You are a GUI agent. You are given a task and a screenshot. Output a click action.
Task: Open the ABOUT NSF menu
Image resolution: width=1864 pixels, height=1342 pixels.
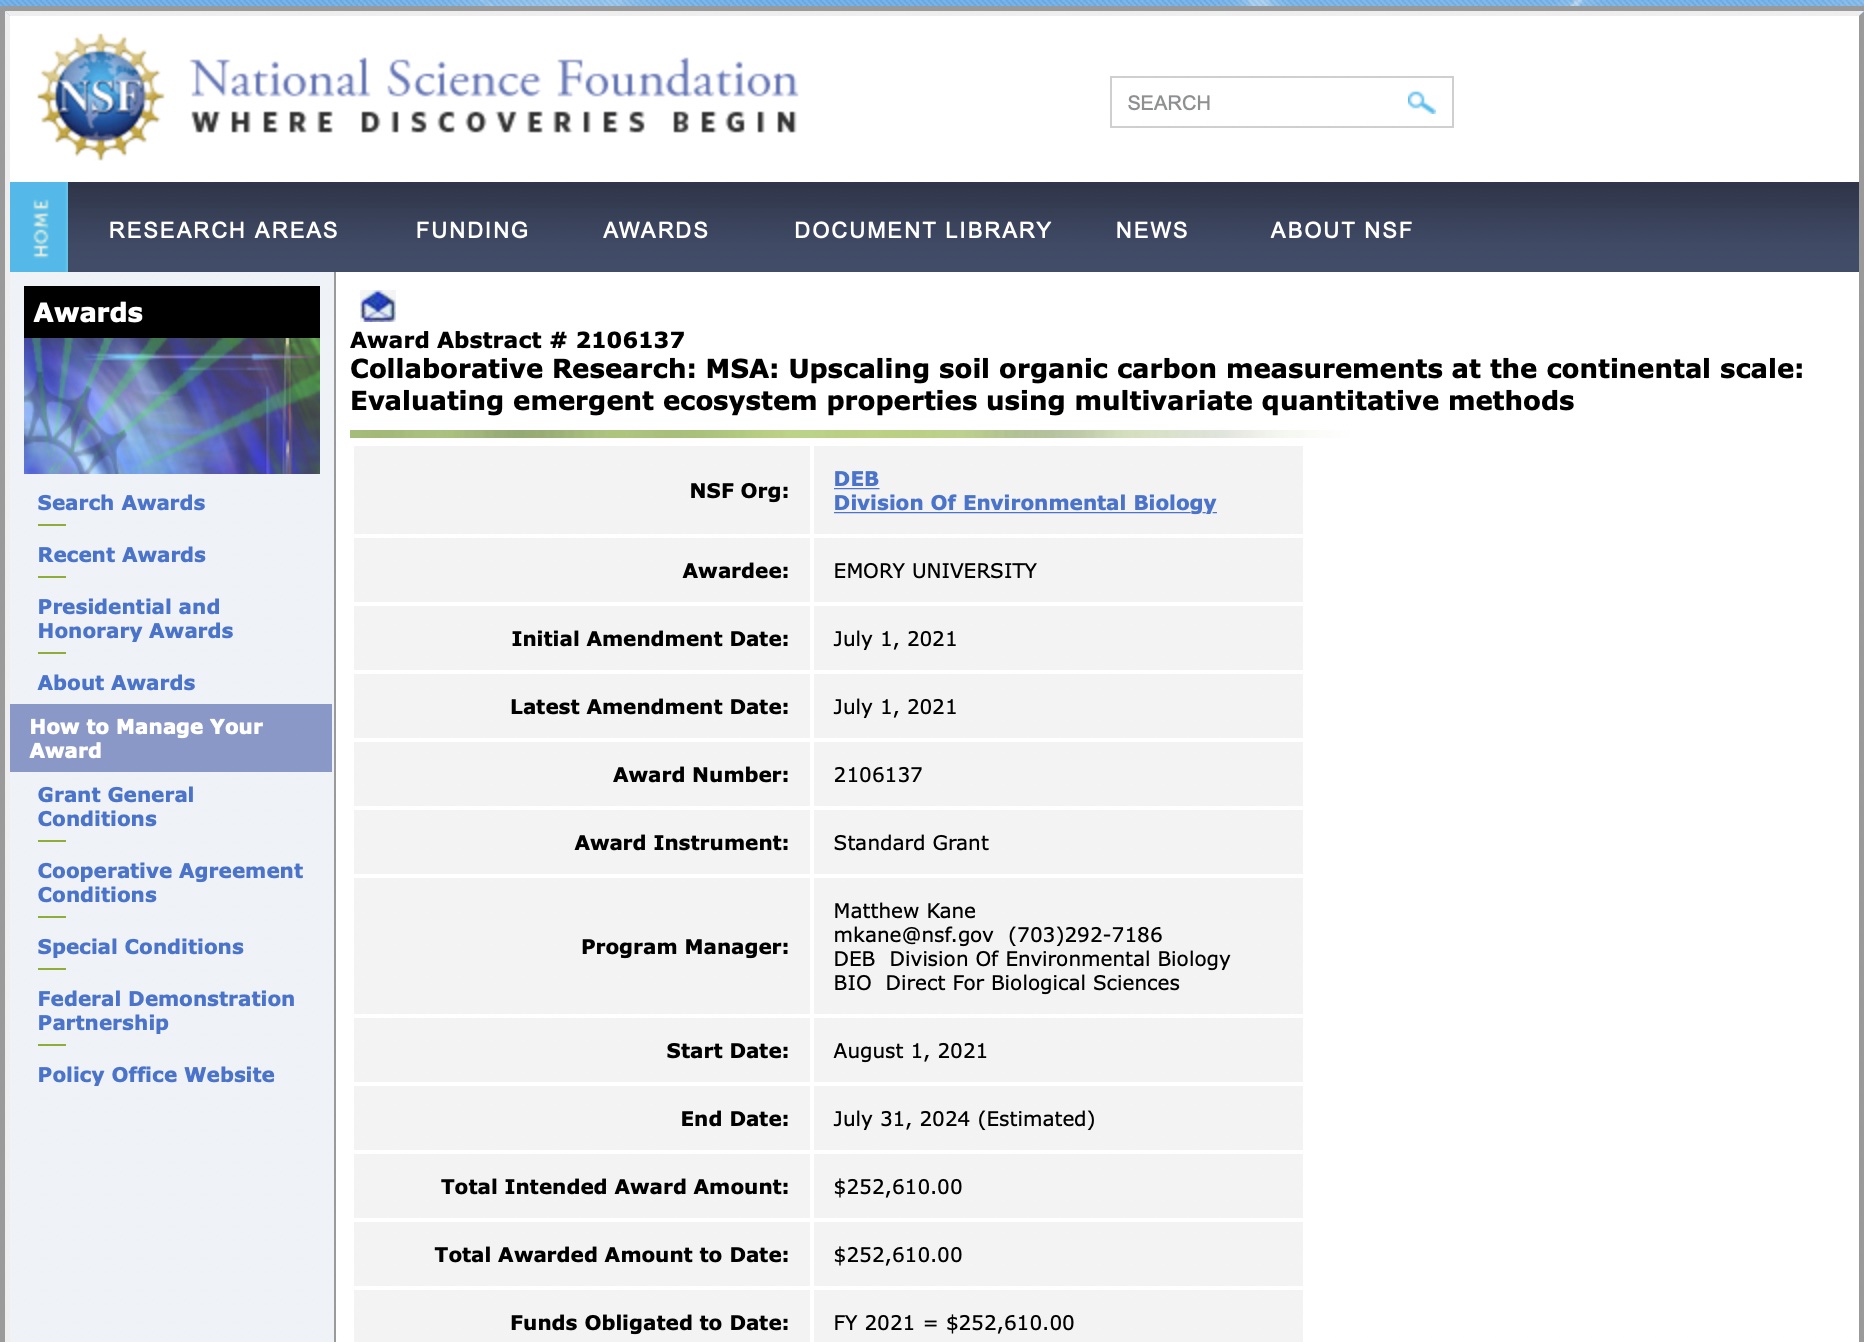click(x=1341, y=229)
